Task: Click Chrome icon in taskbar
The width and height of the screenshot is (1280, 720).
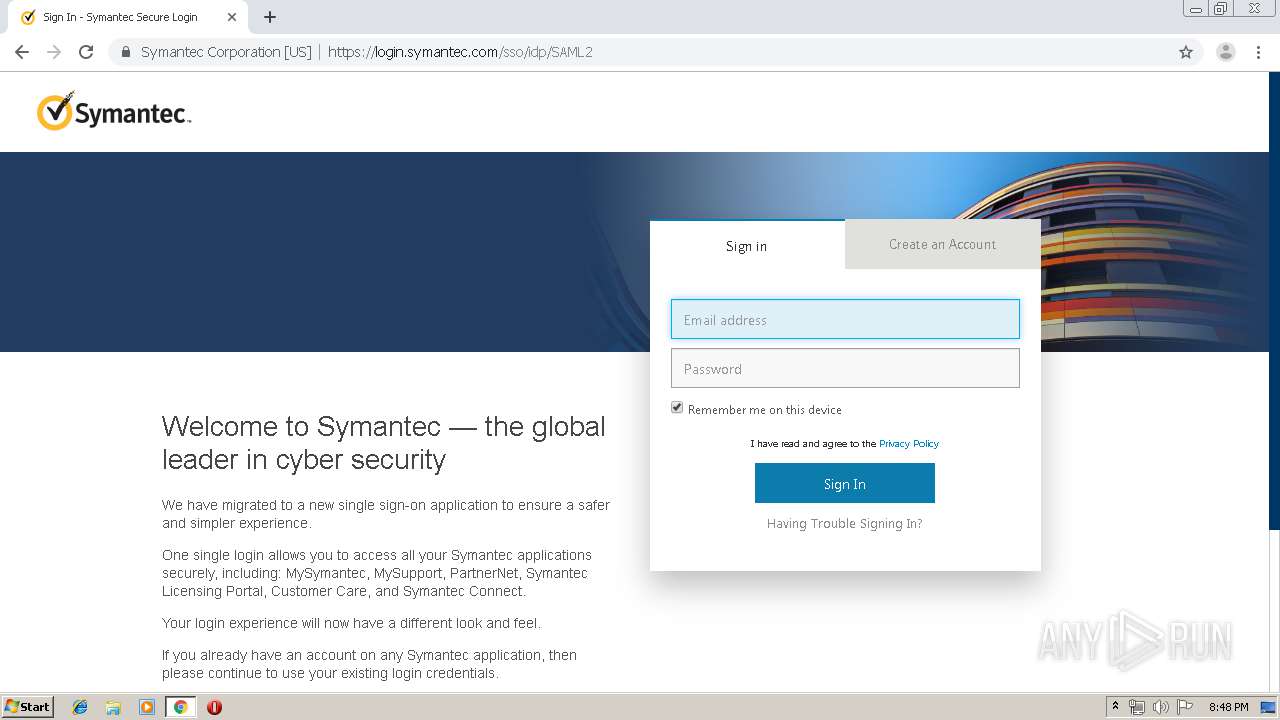Action: tap(180, 707)
